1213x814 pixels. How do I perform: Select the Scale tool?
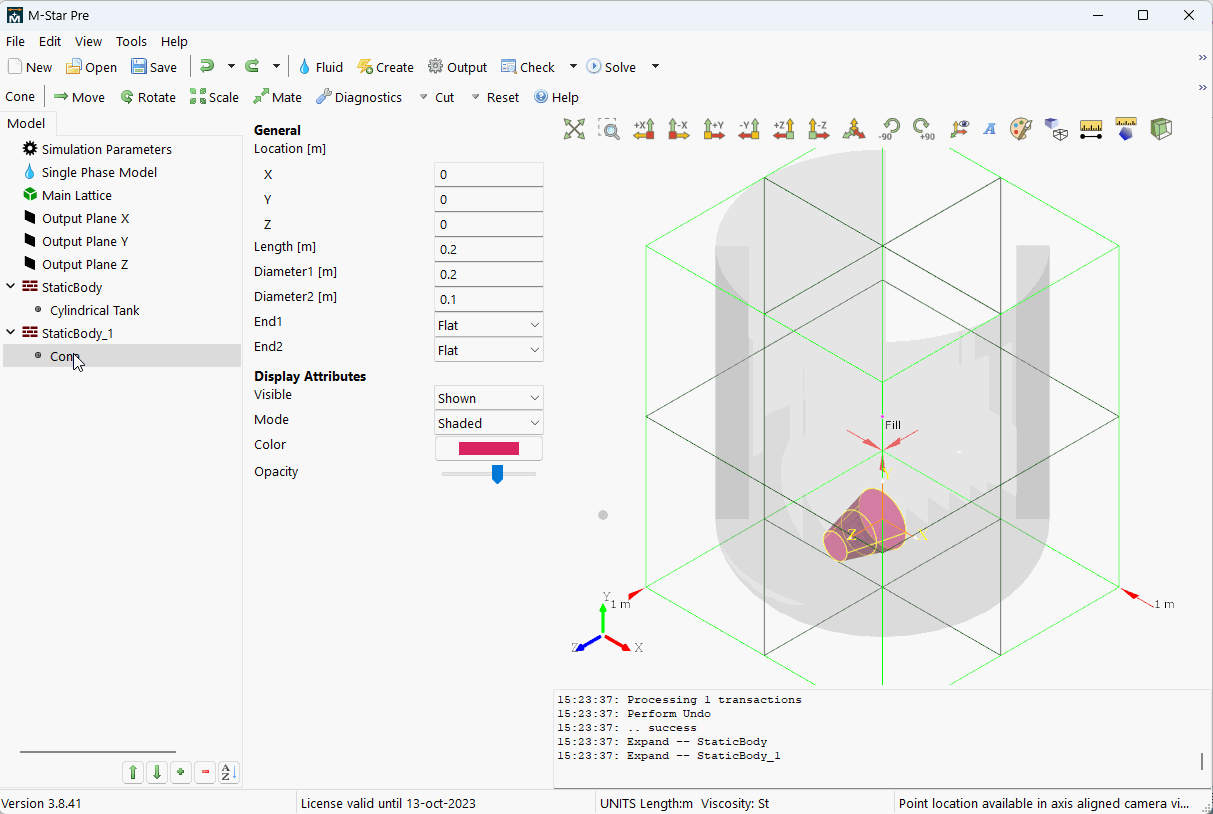[214, 97]
